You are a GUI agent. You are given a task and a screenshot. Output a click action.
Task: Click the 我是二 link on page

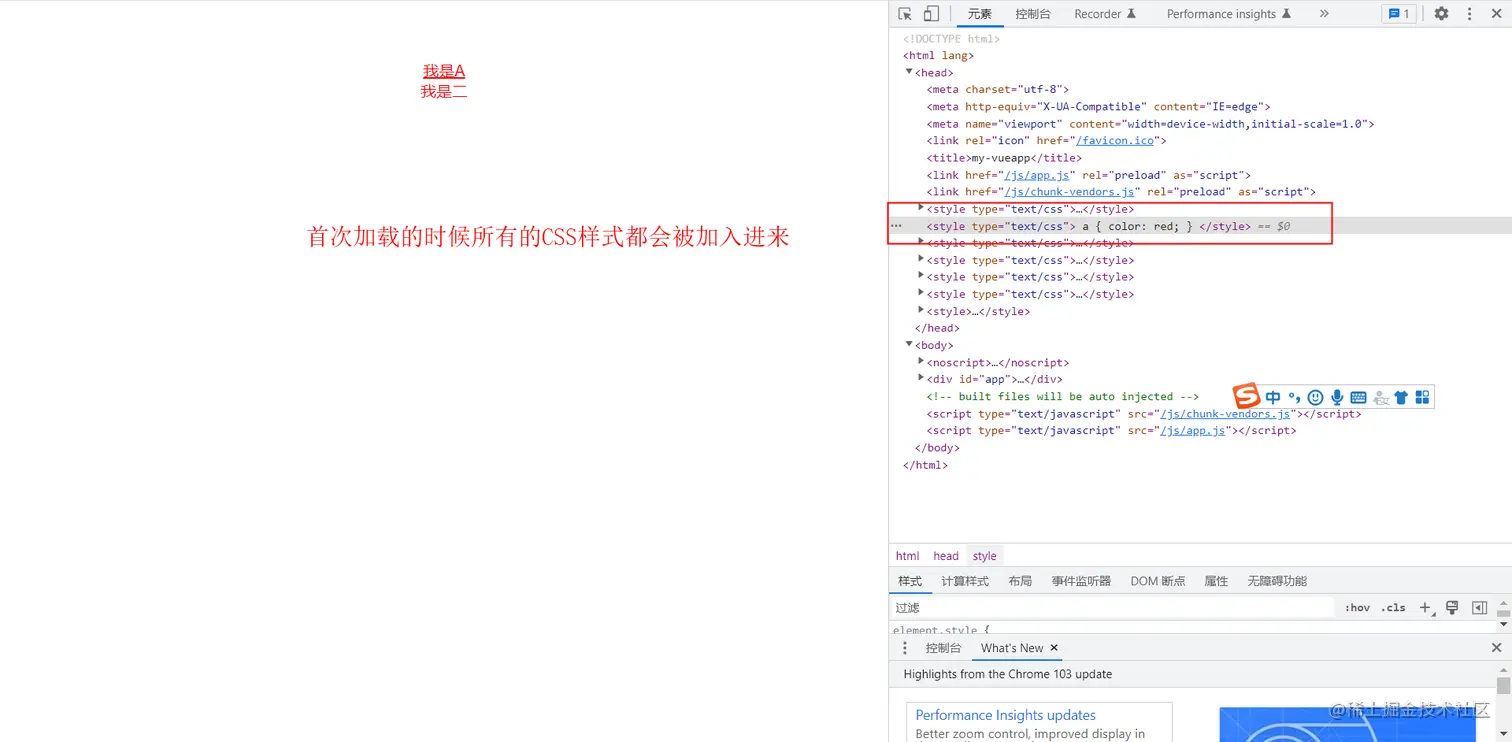(x=444, y=91)
